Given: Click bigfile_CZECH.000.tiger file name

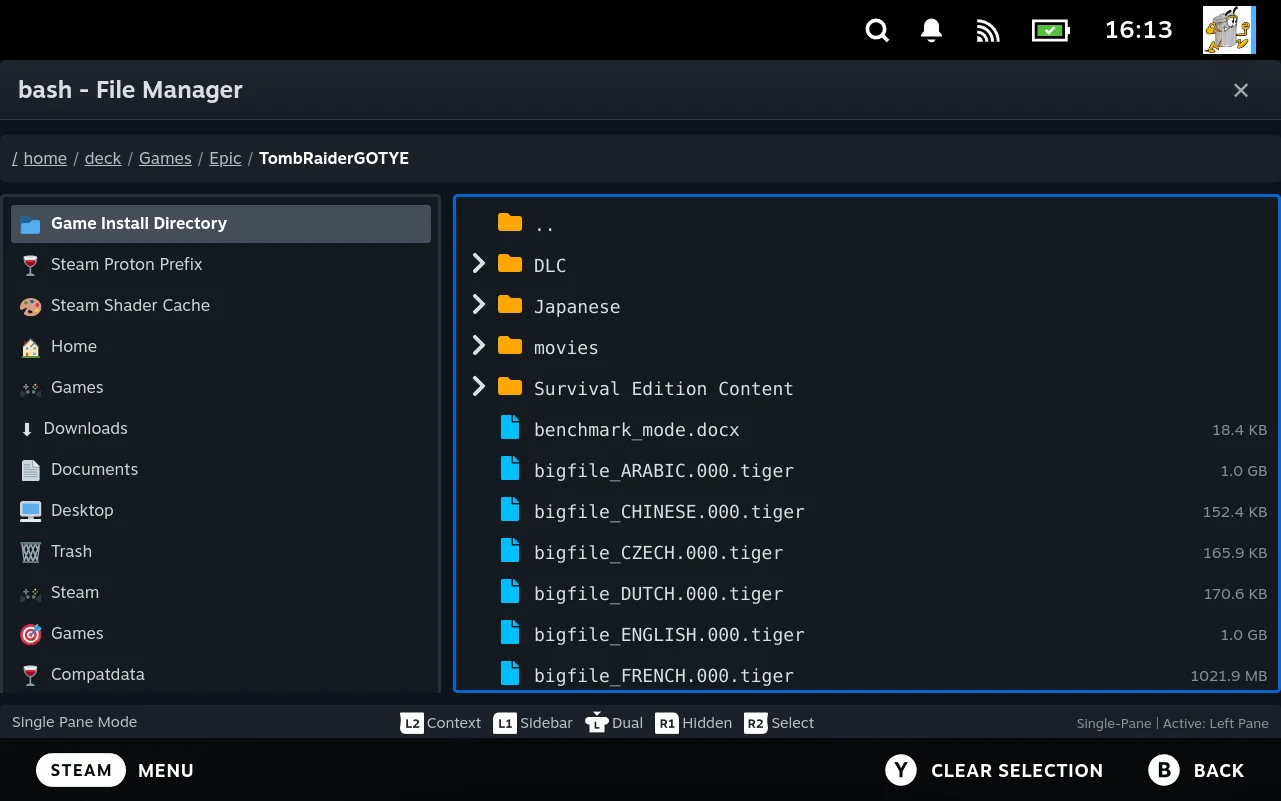Looking at the screenshot, I should click(658, 553).
